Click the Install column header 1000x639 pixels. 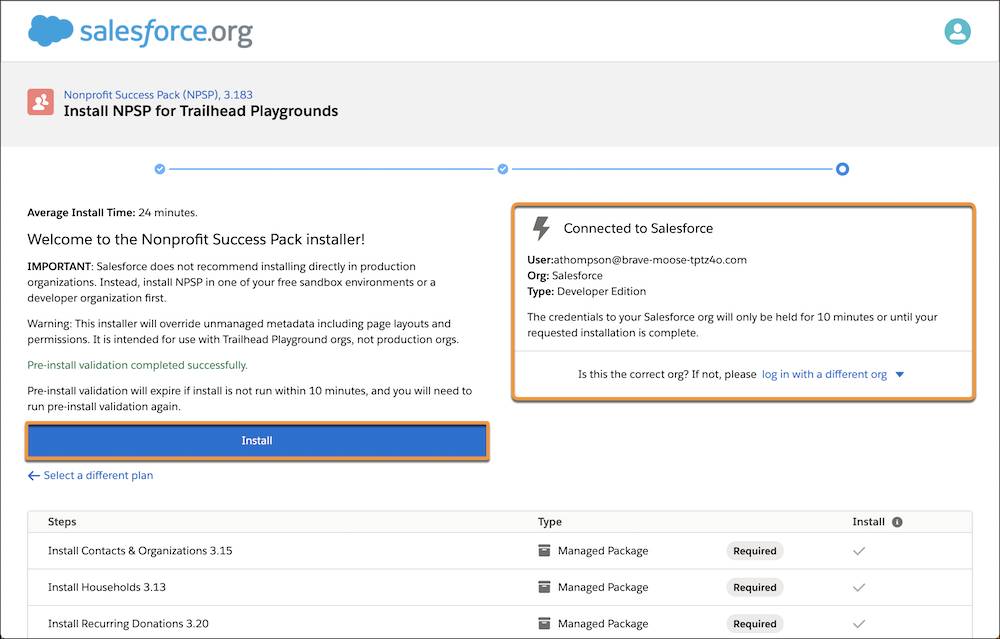click(x=869, y=522)
